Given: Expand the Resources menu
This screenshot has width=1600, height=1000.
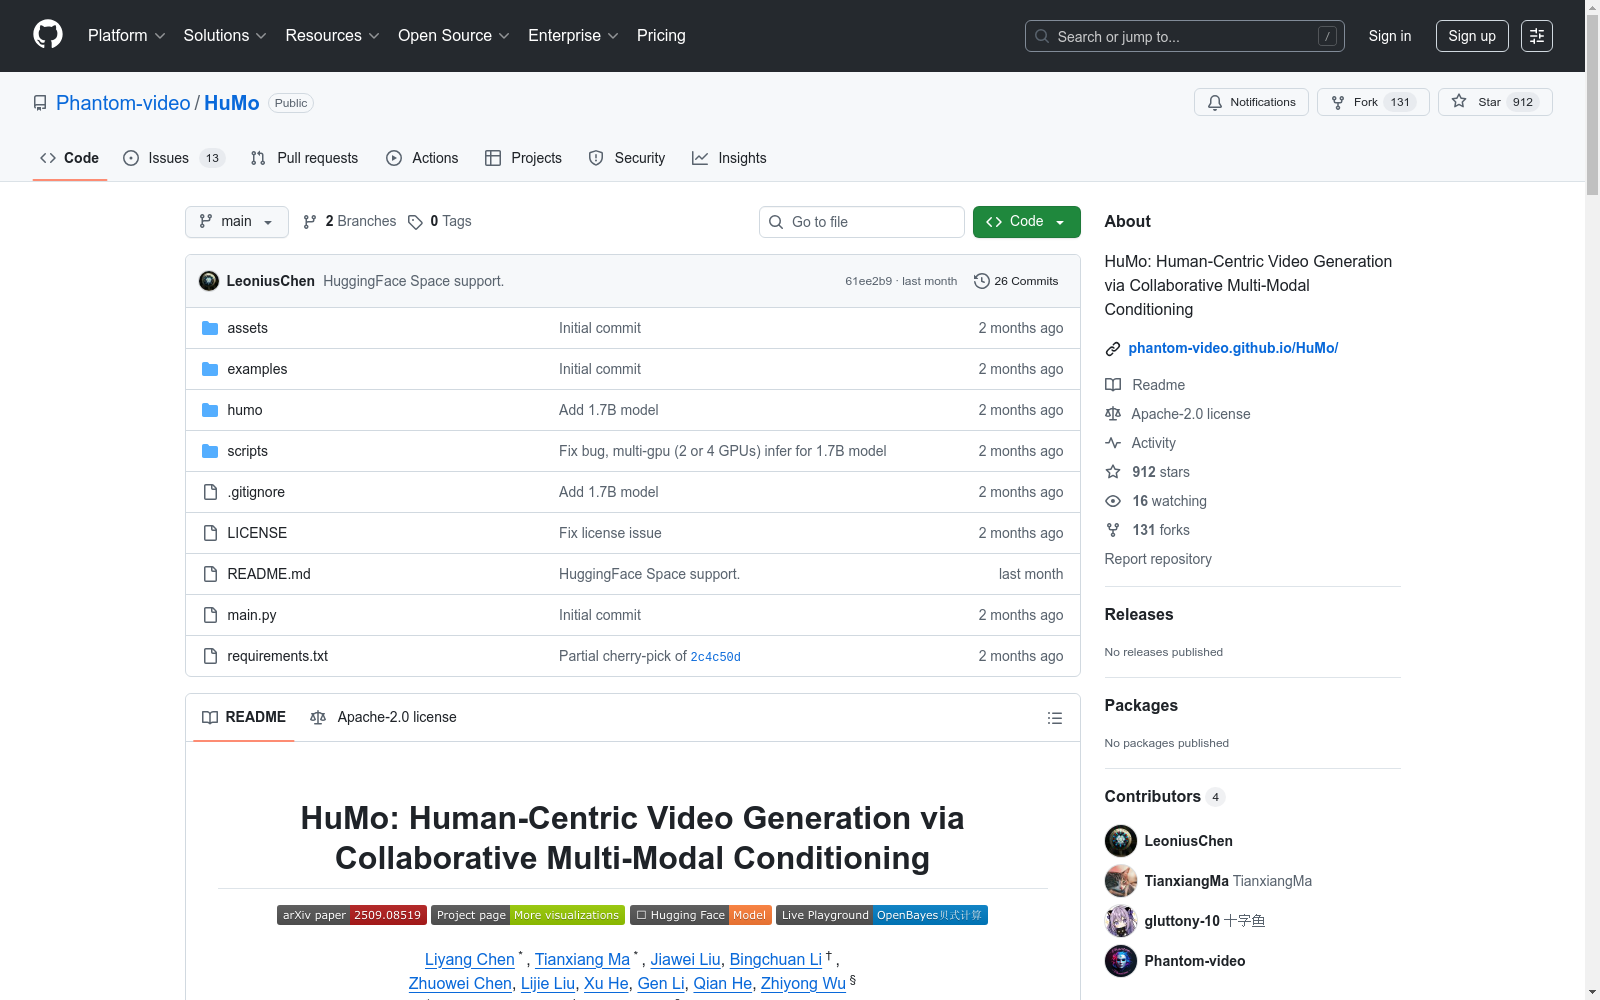Looking at the screenshot, I should click(333, 36).
